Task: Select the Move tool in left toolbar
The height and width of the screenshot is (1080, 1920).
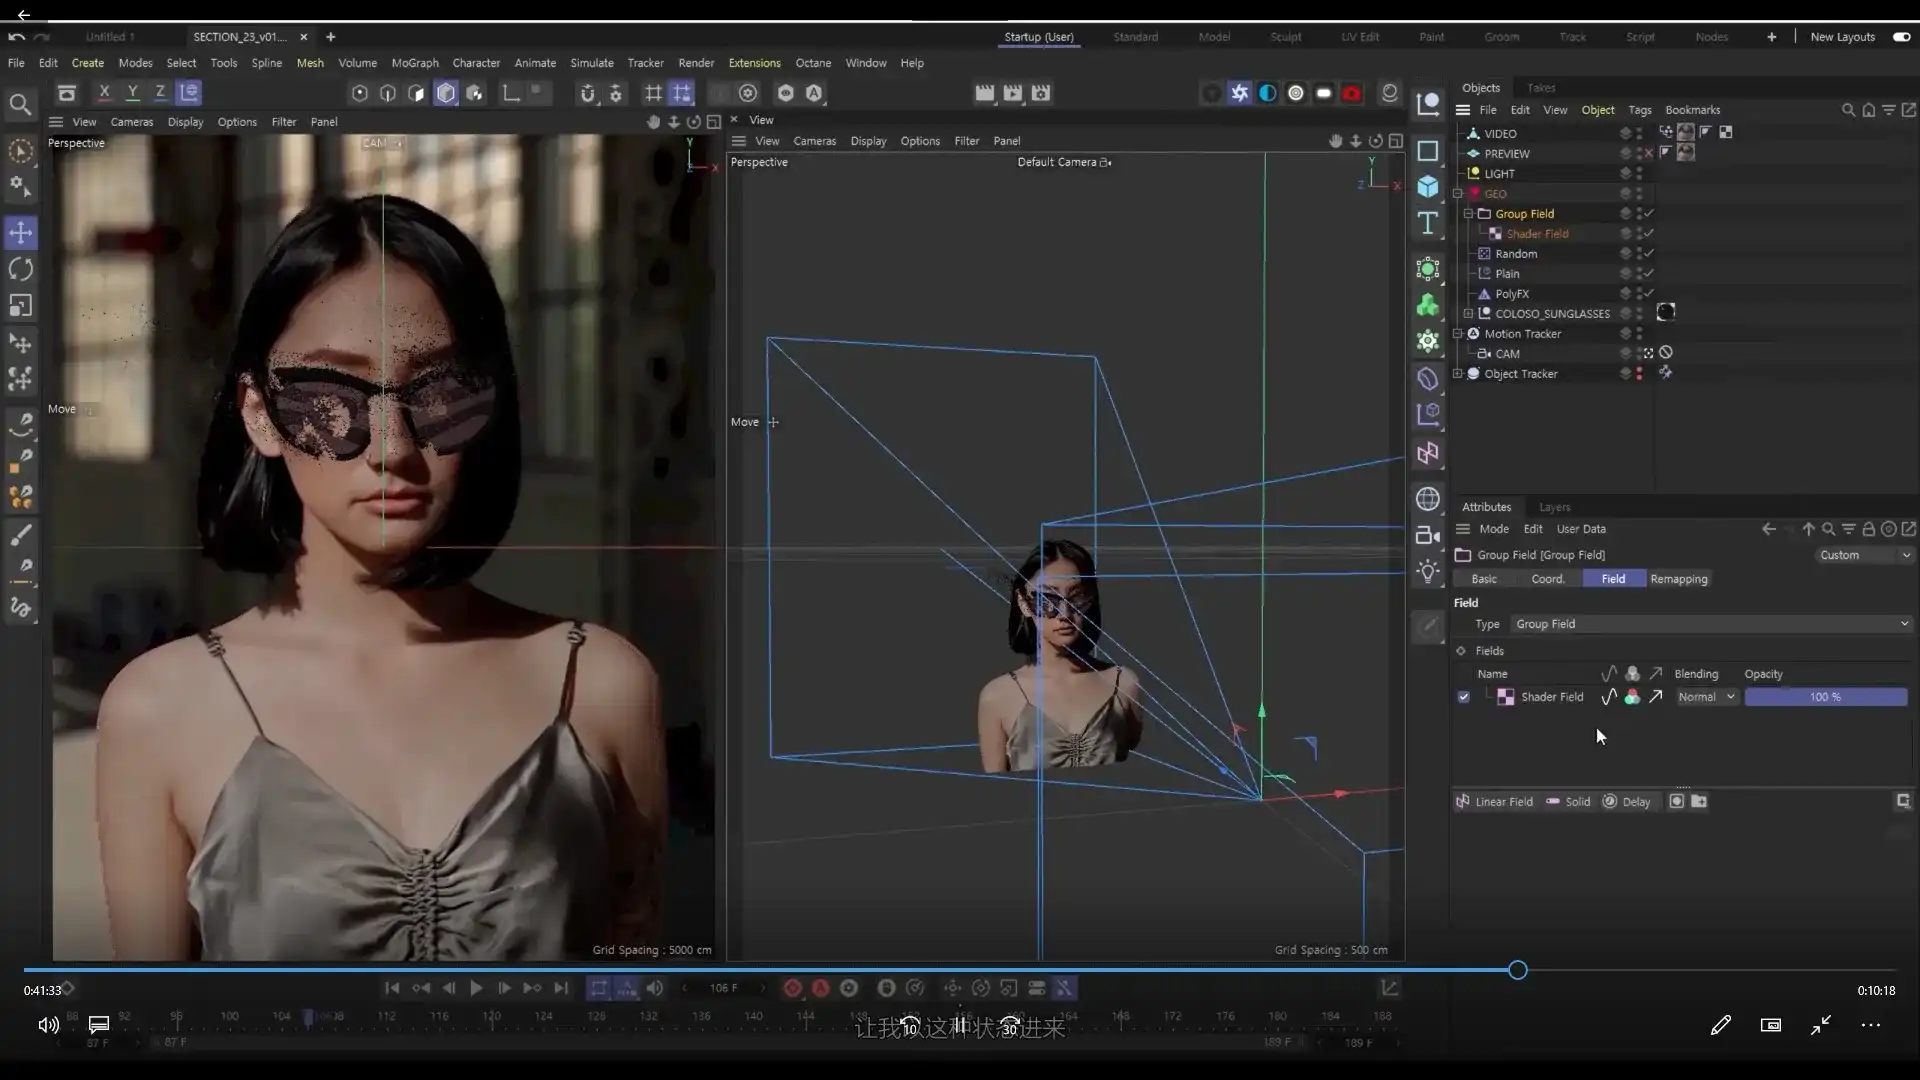Action: 20,233
